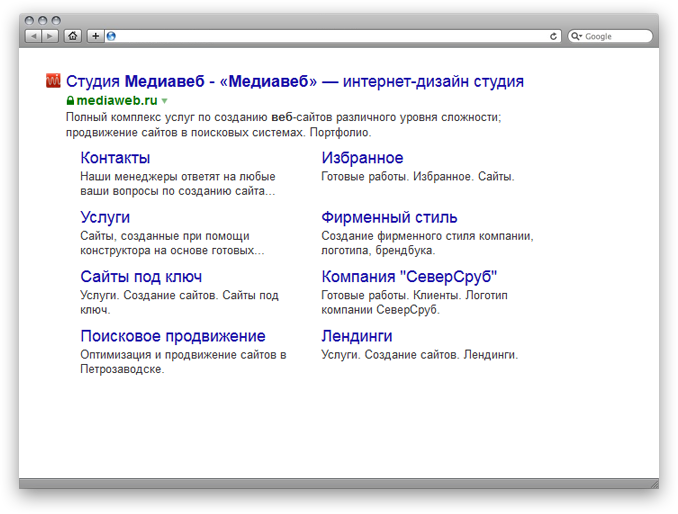Open the Услуги sitelink

pyautogui.click(x=105, y=217)
